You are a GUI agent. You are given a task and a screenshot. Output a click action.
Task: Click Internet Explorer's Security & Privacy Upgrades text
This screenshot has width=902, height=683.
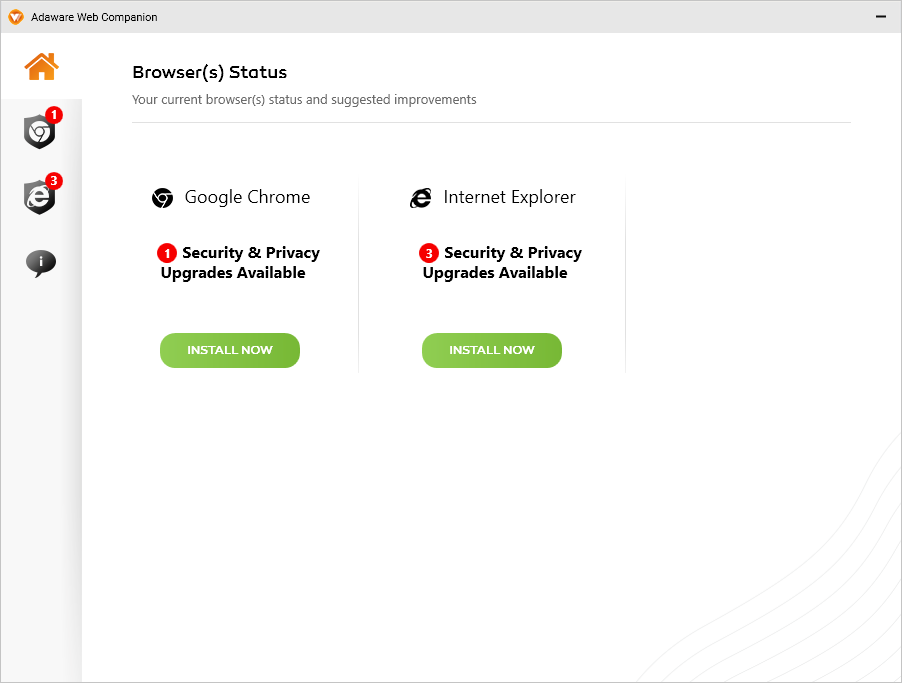coord(502,263)
